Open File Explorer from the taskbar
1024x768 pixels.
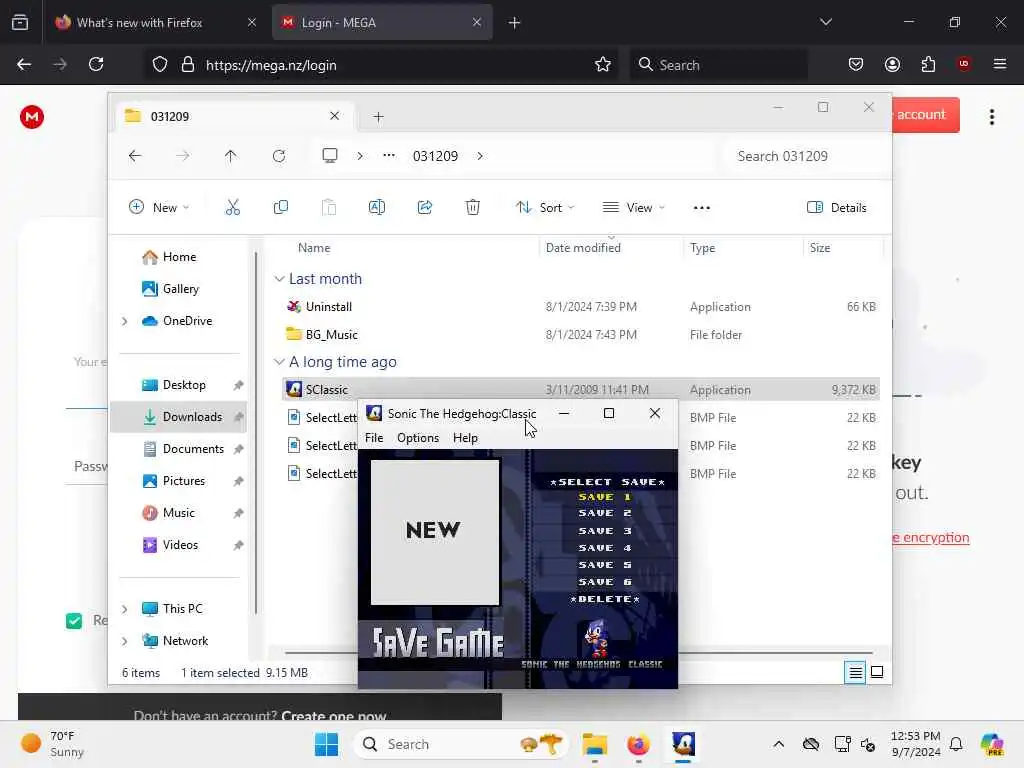click(594, 744)
